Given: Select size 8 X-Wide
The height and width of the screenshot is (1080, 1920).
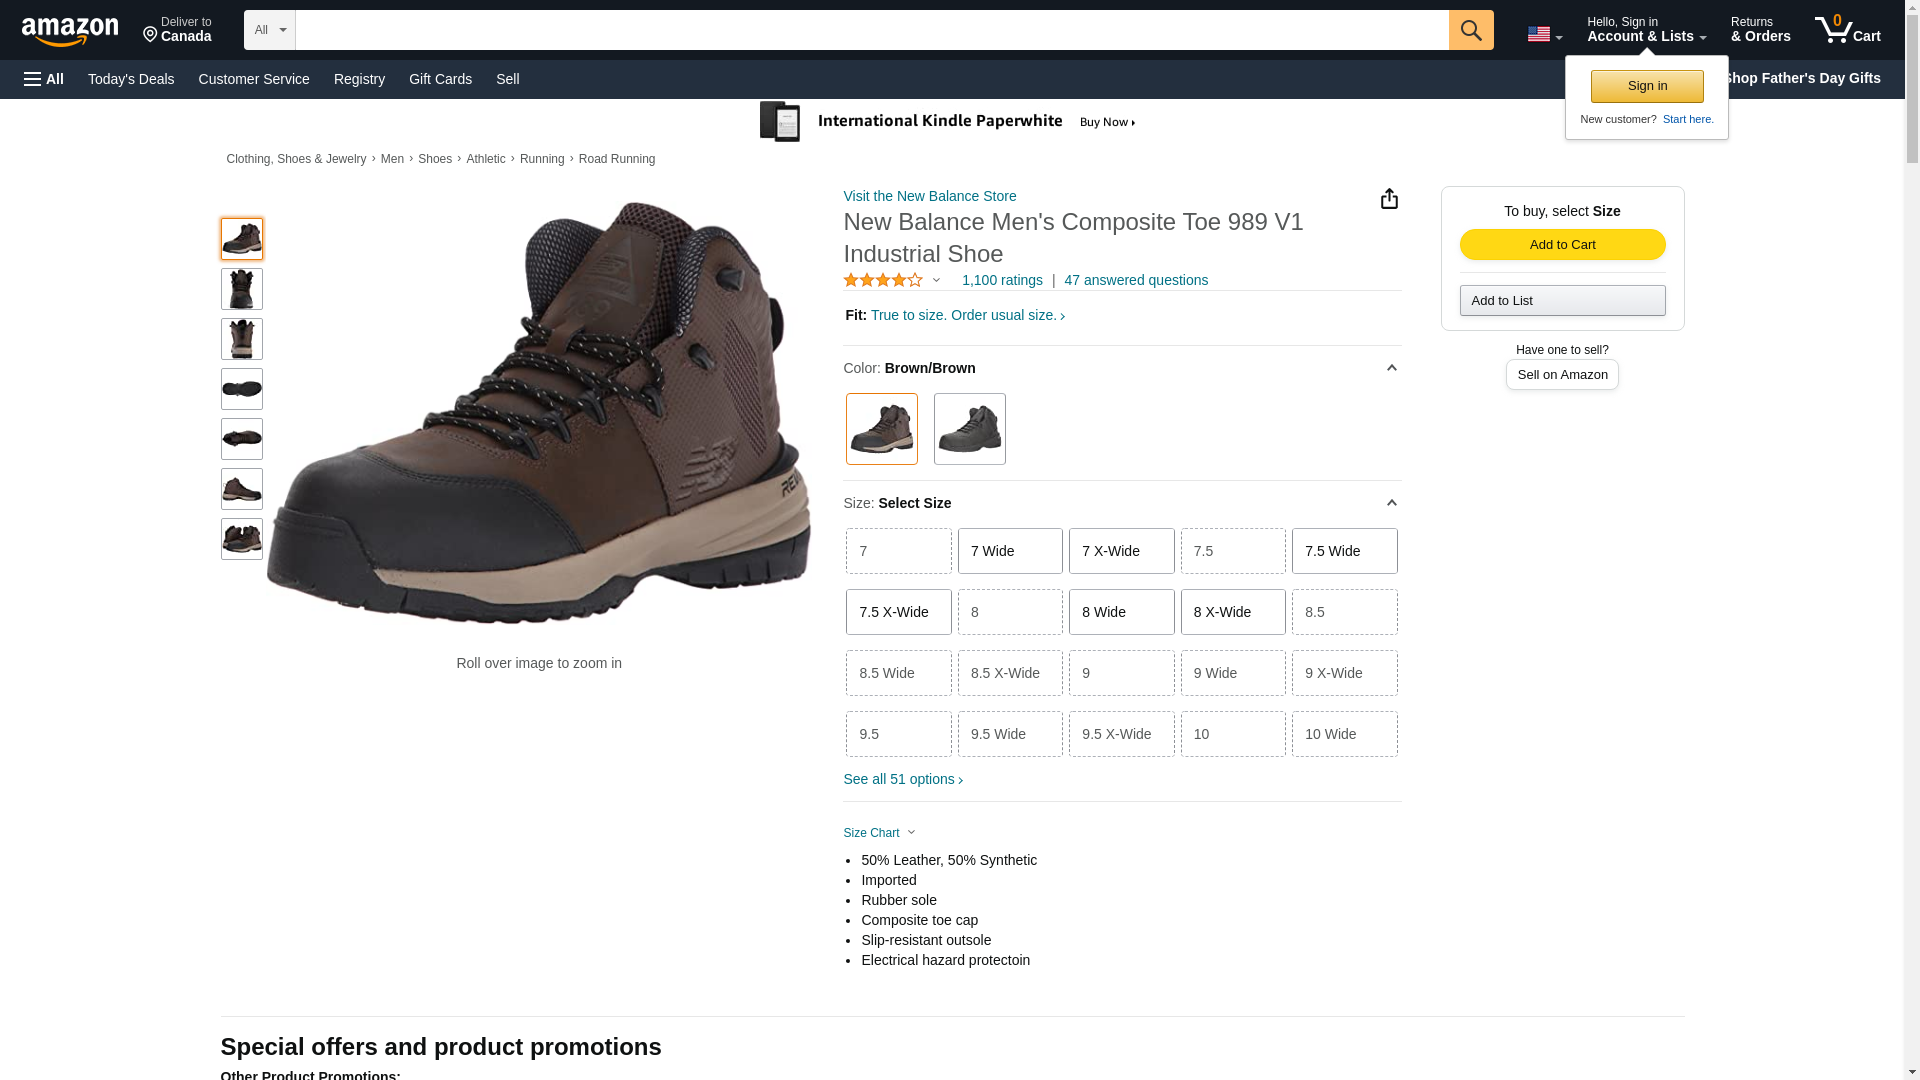Looking at the screenshot, I should 1232,612.
